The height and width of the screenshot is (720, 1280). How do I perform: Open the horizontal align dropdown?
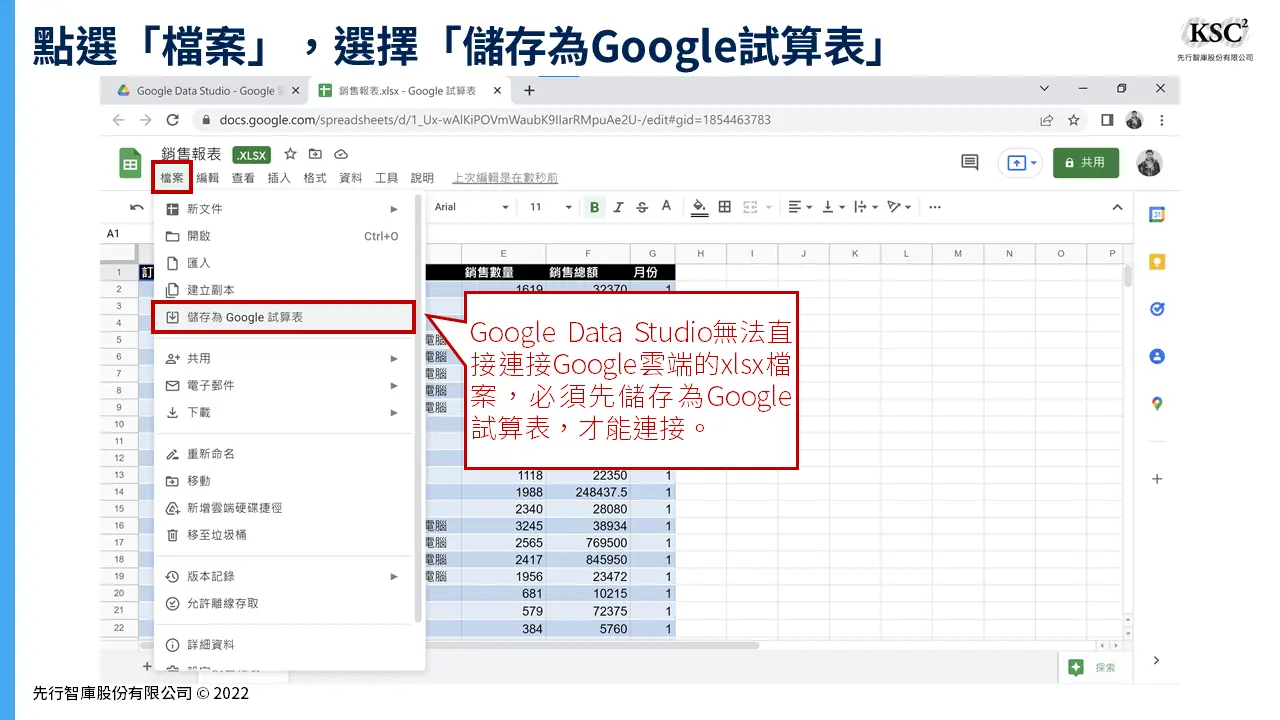(x=800, y=207)
